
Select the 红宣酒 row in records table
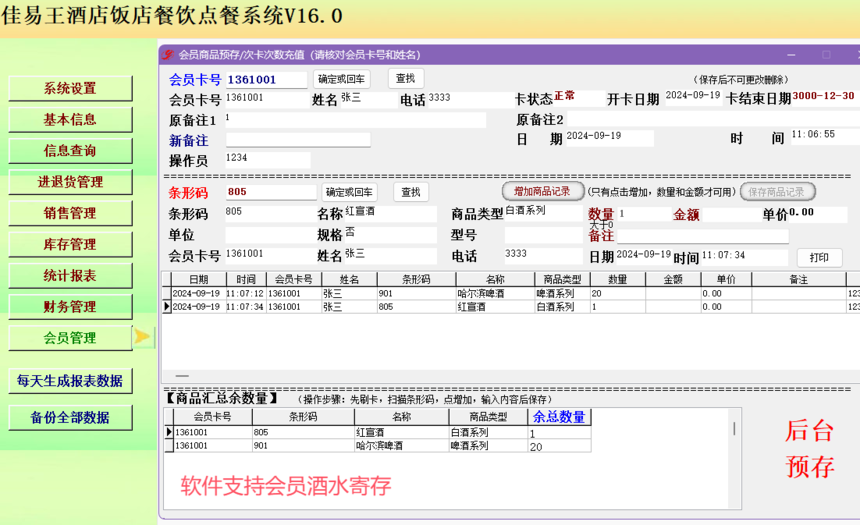[x=510, y=307]
